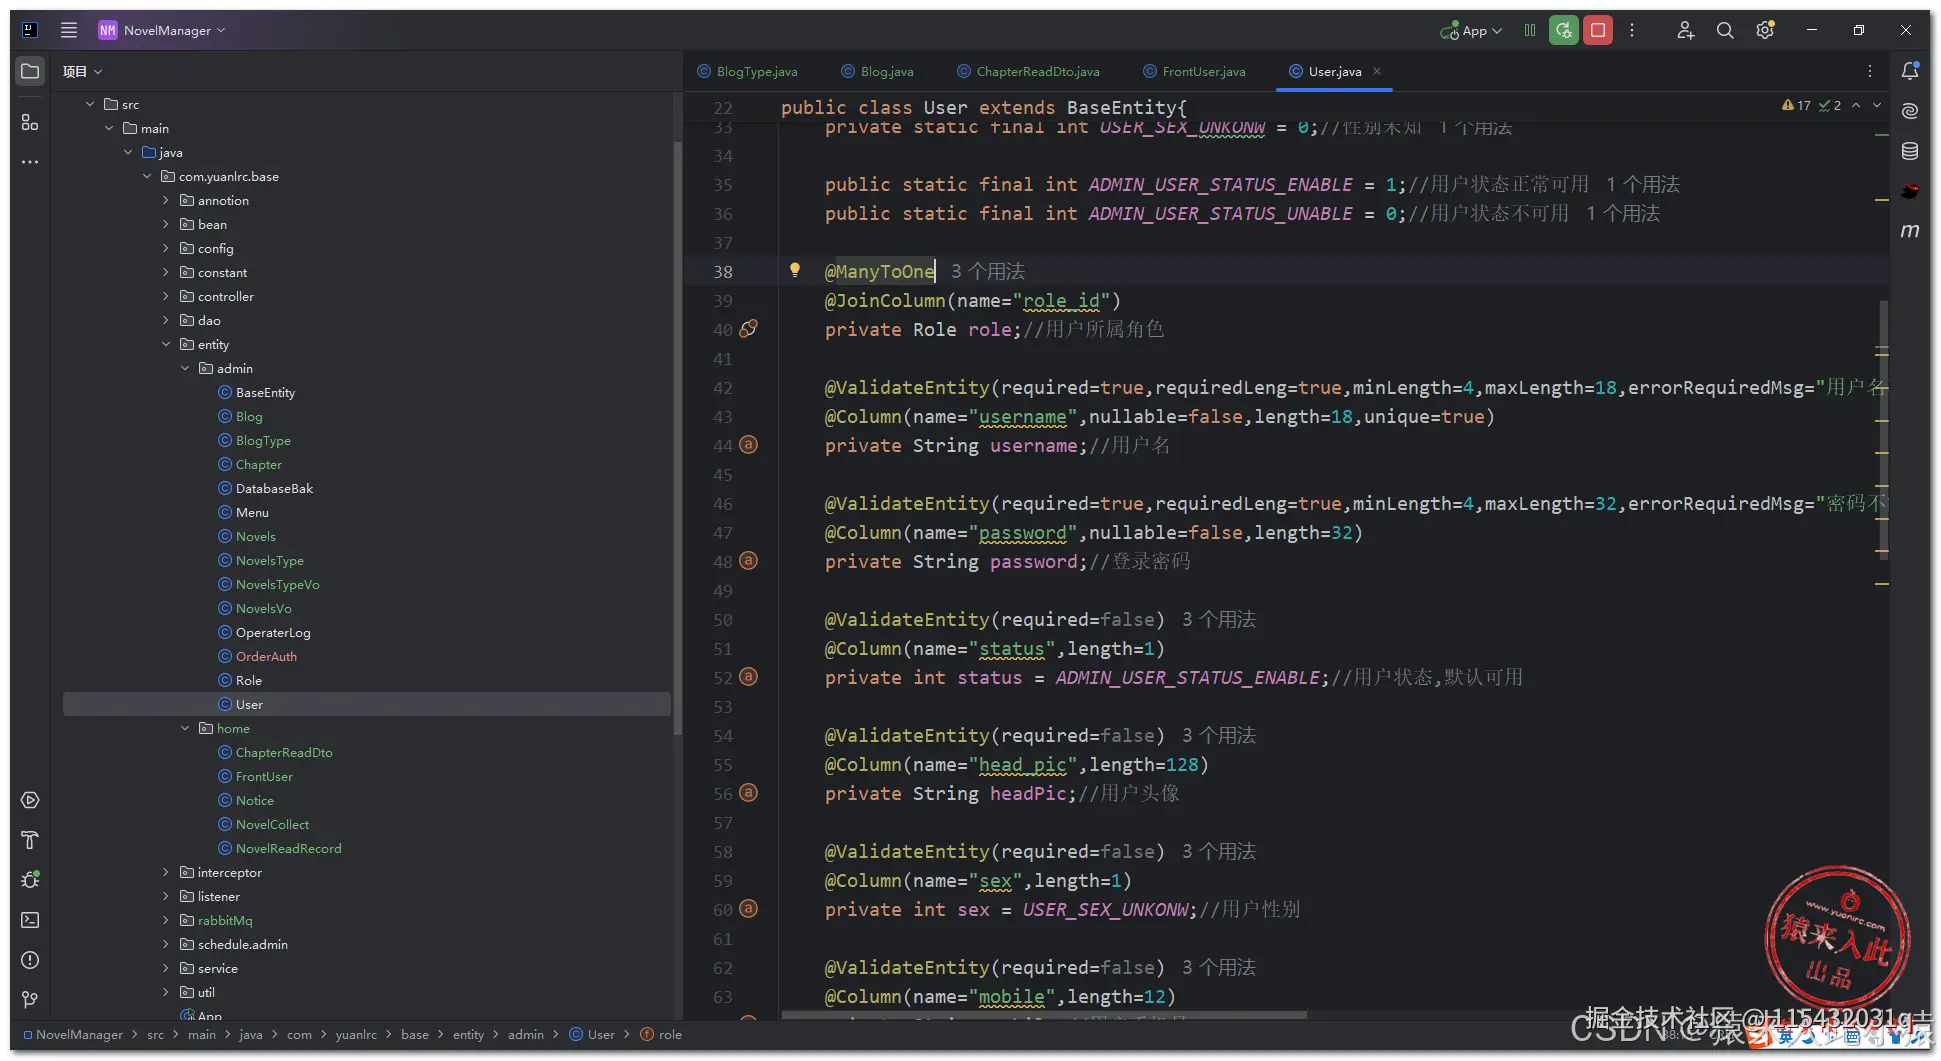Close the User.java tab
Viewport: 1941px width, 1061px height.
pos(1377,71)
